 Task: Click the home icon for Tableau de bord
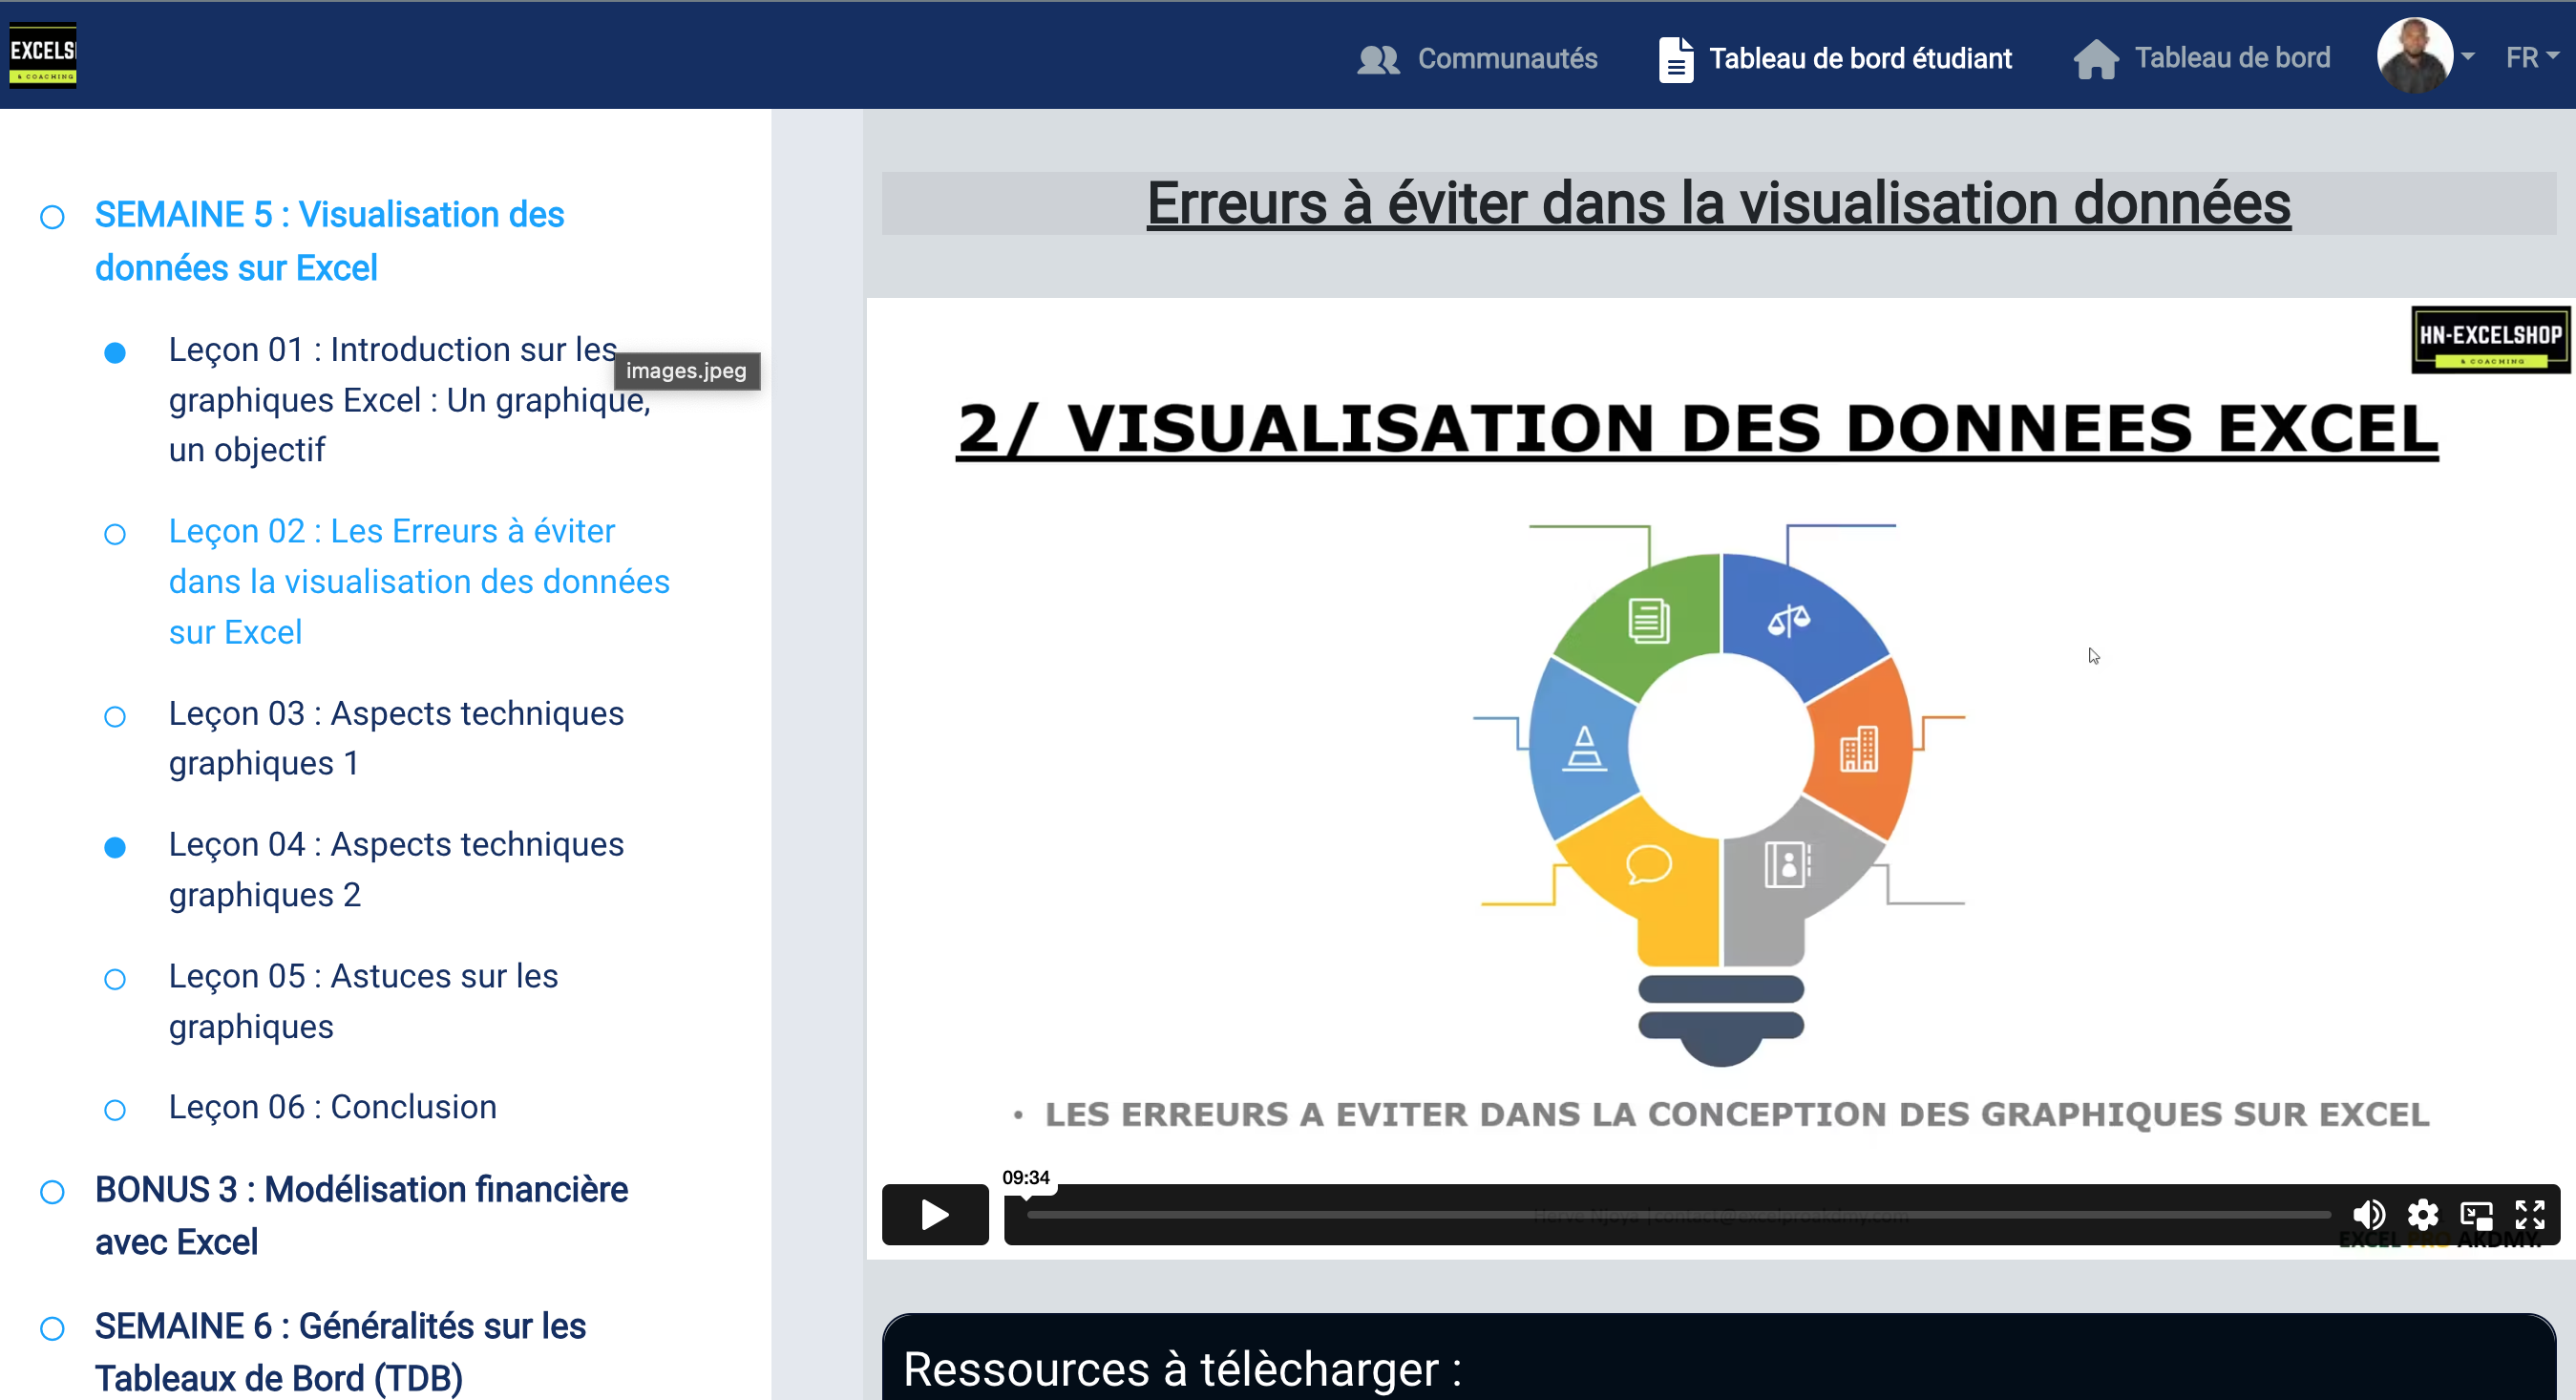pyautogui.click(x=2096, y=58)
